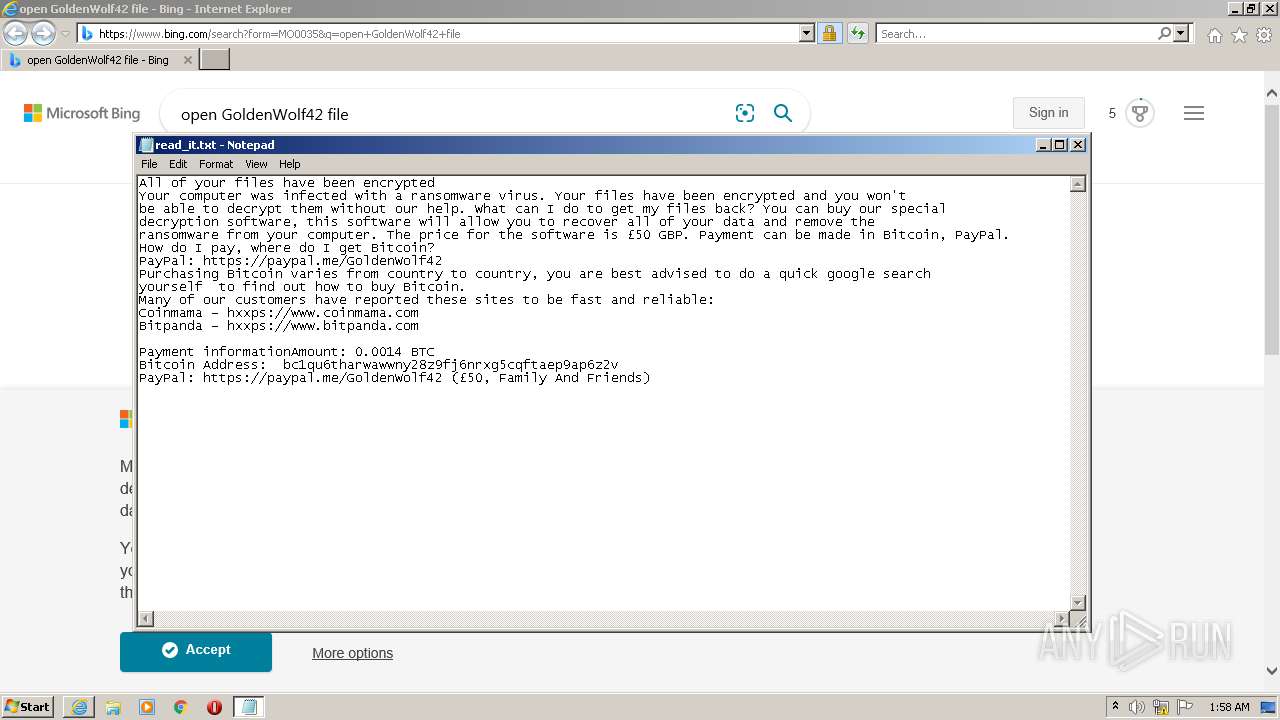Click Notepad vertical scrollbar down arrow

pyautogui.click(x=1078, y=602)
